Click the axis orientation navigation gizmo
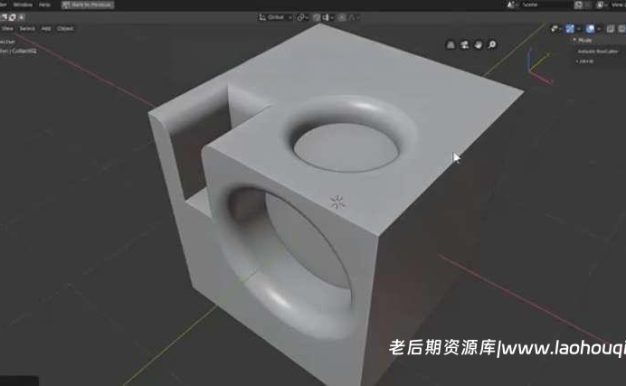 (540, 66)
